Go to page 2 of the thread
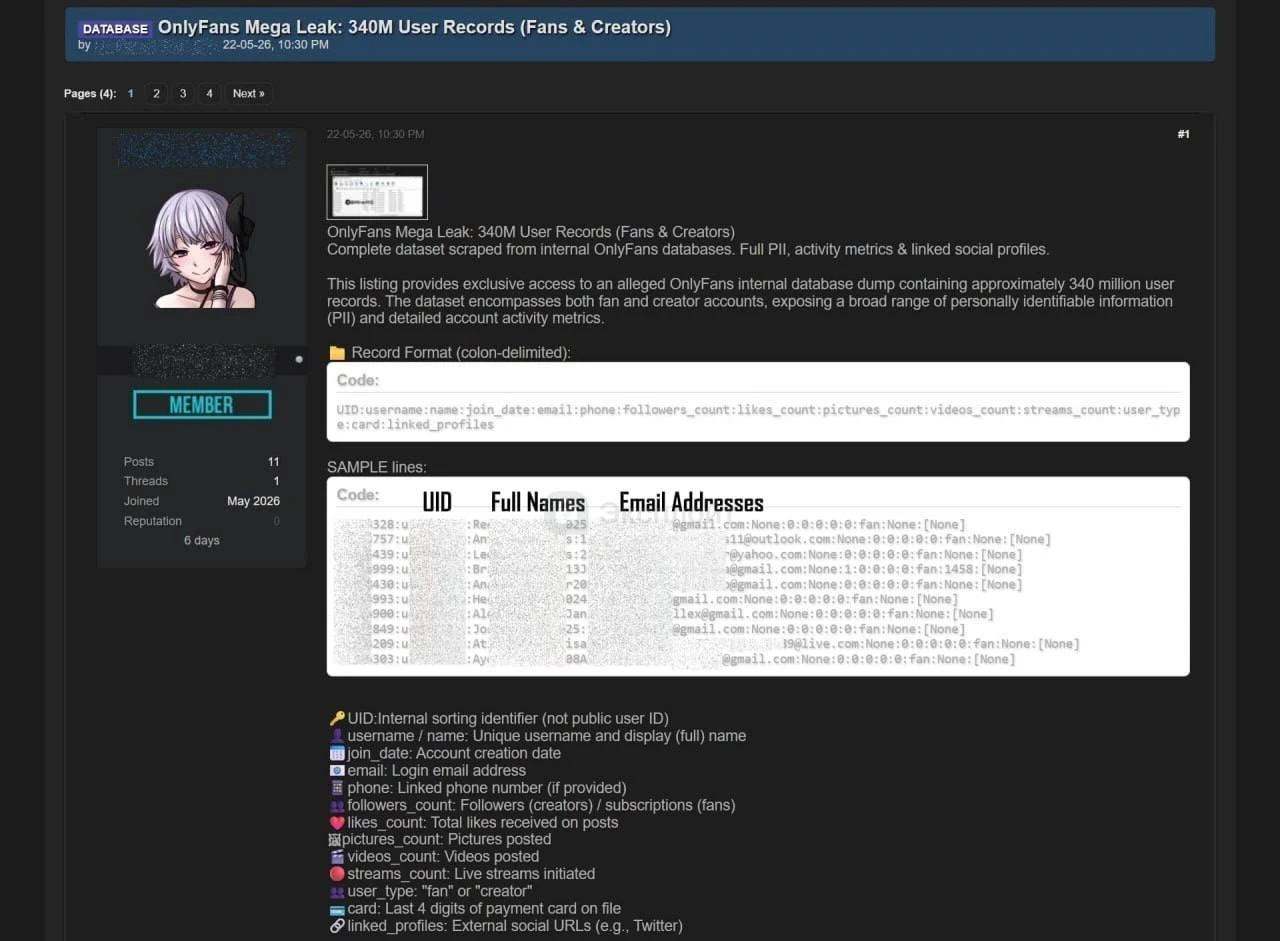Image resolution: width=1280 pixels, height=941 pixels. (x=156, y=94)
